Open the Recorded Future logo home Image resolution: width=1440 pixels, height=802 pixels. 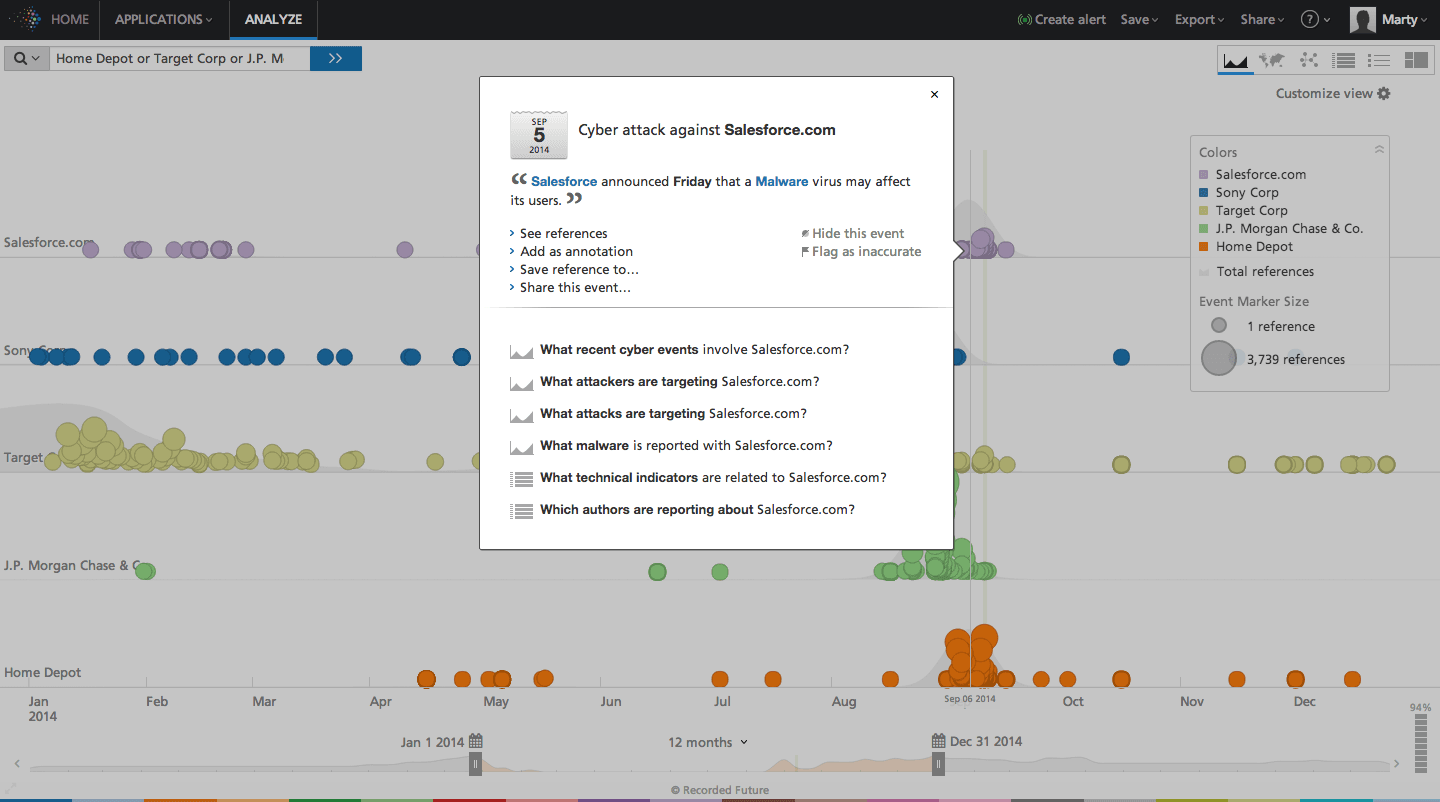[x=25, y=19]
